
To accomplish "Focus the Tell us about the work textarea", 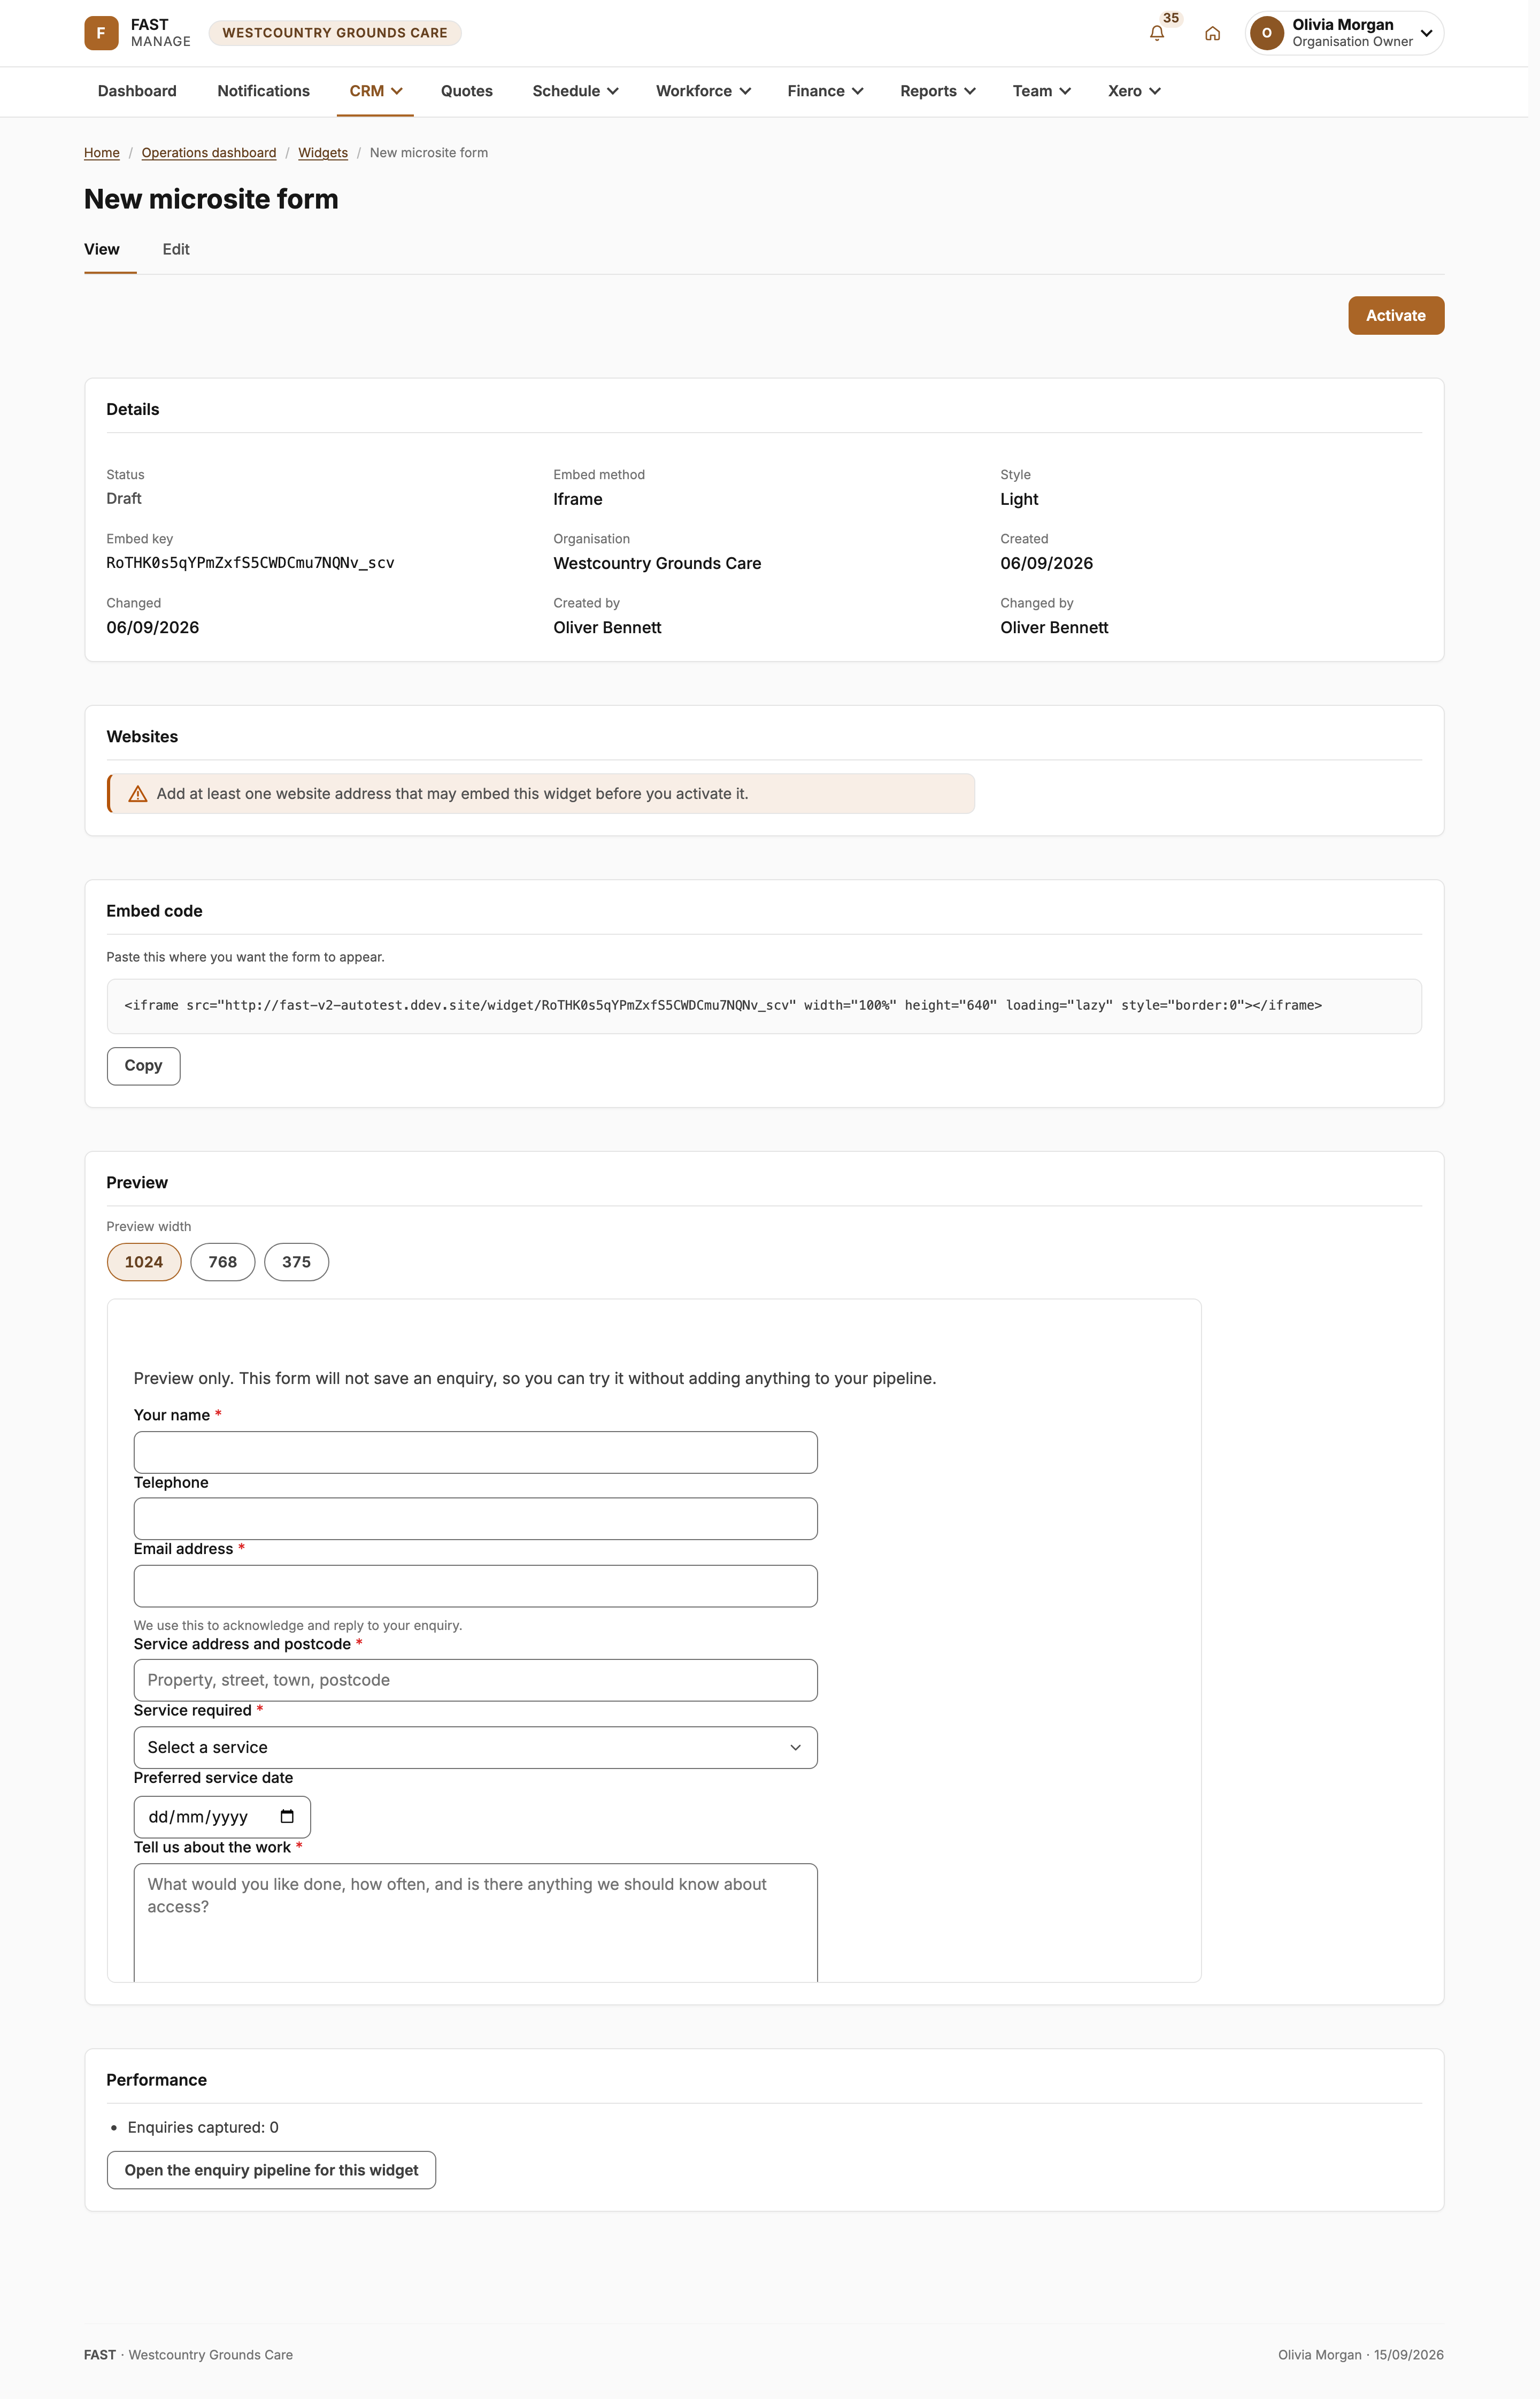I will click(475, 1922).
